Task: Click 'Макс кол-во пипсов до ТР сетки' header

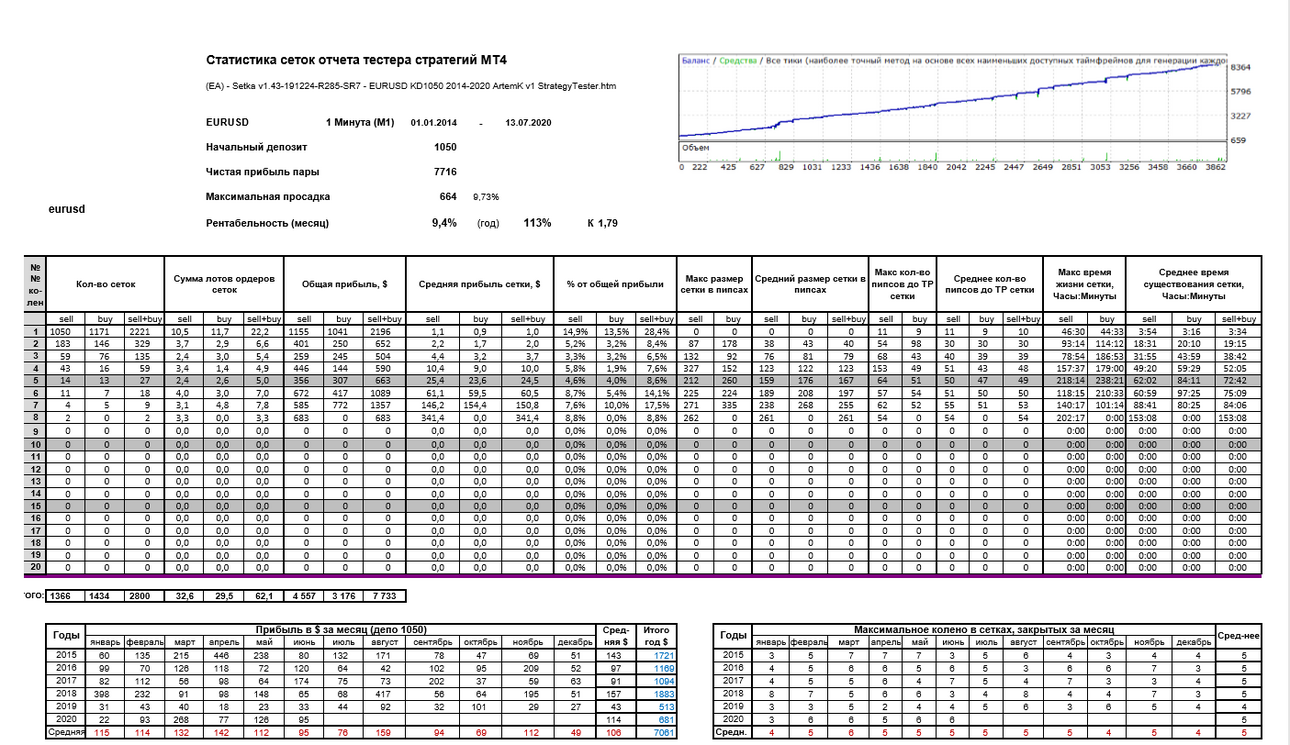Action: click(902, 285)
